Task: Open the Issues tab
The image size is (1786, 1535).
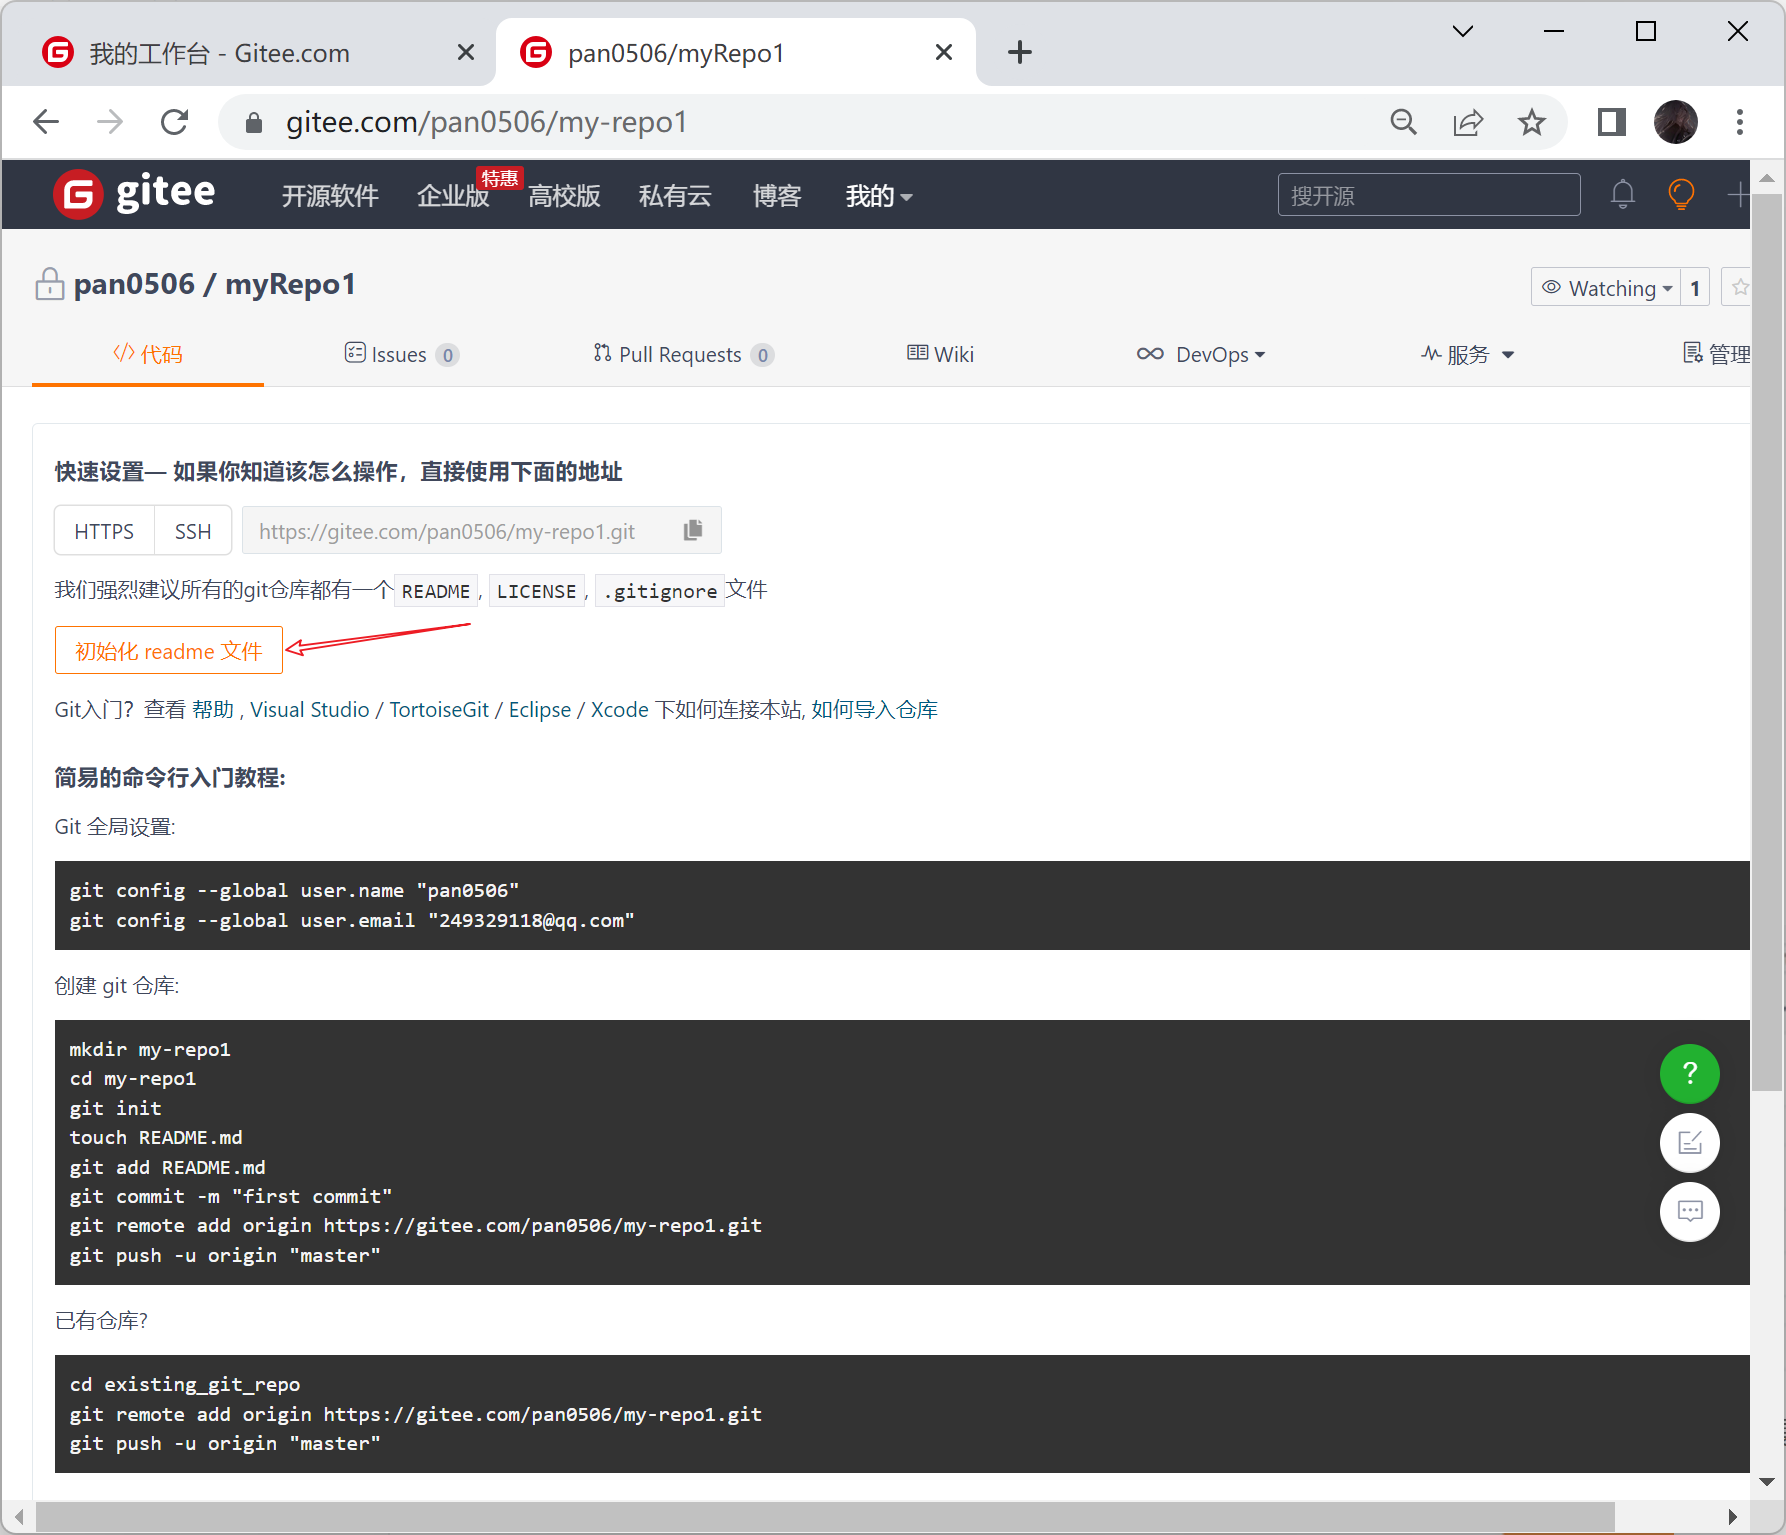Action: 400,355
